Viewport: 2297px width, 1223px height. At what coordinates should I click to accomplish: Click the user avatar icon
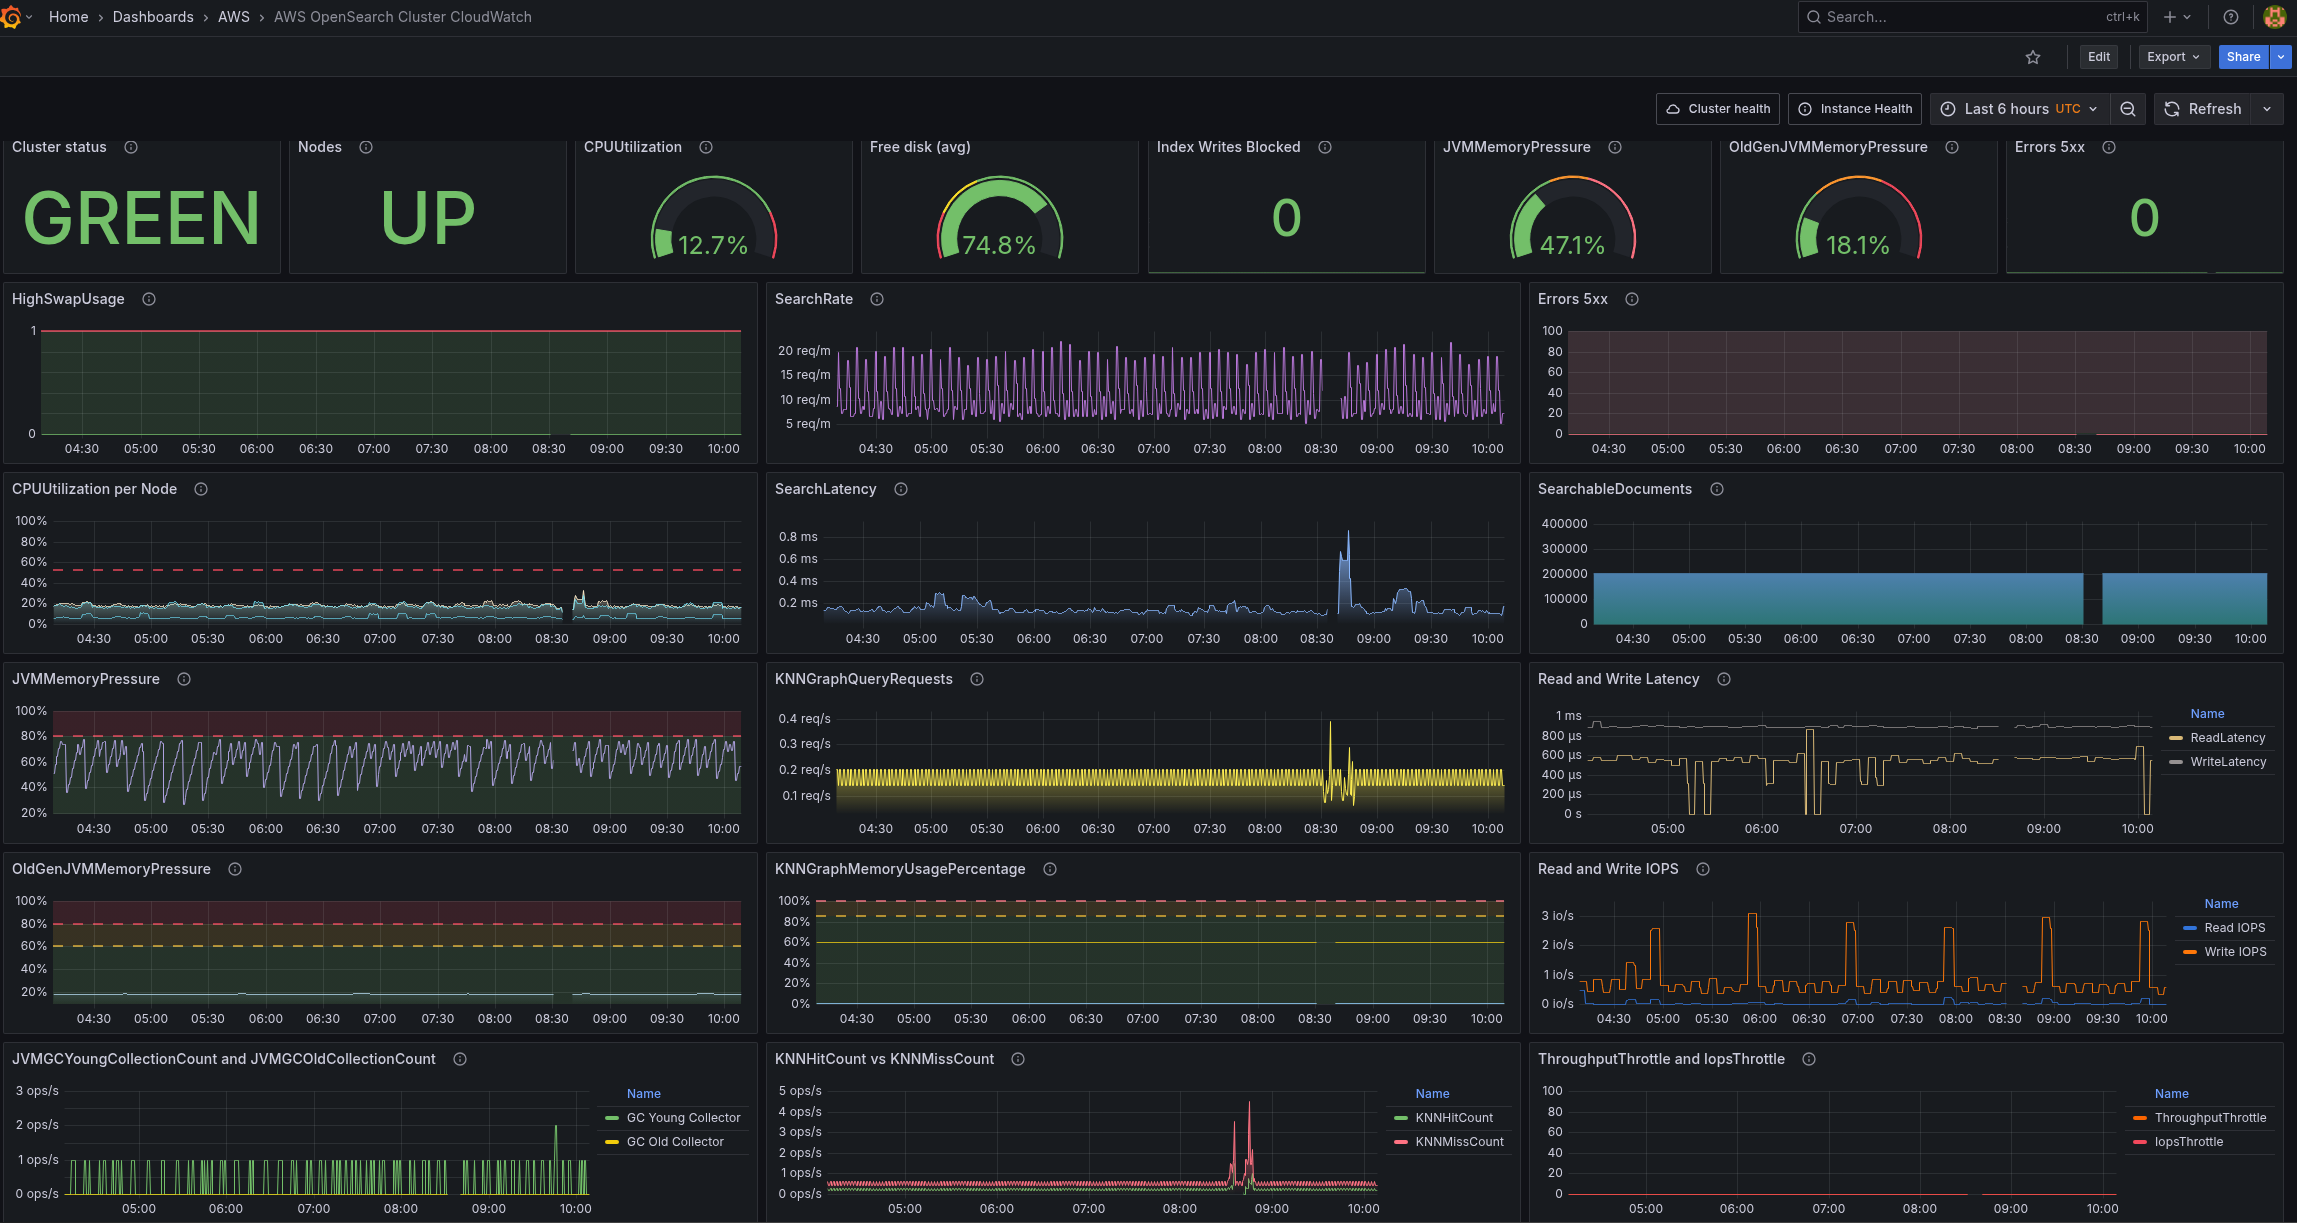click(x=2274, y=17)
